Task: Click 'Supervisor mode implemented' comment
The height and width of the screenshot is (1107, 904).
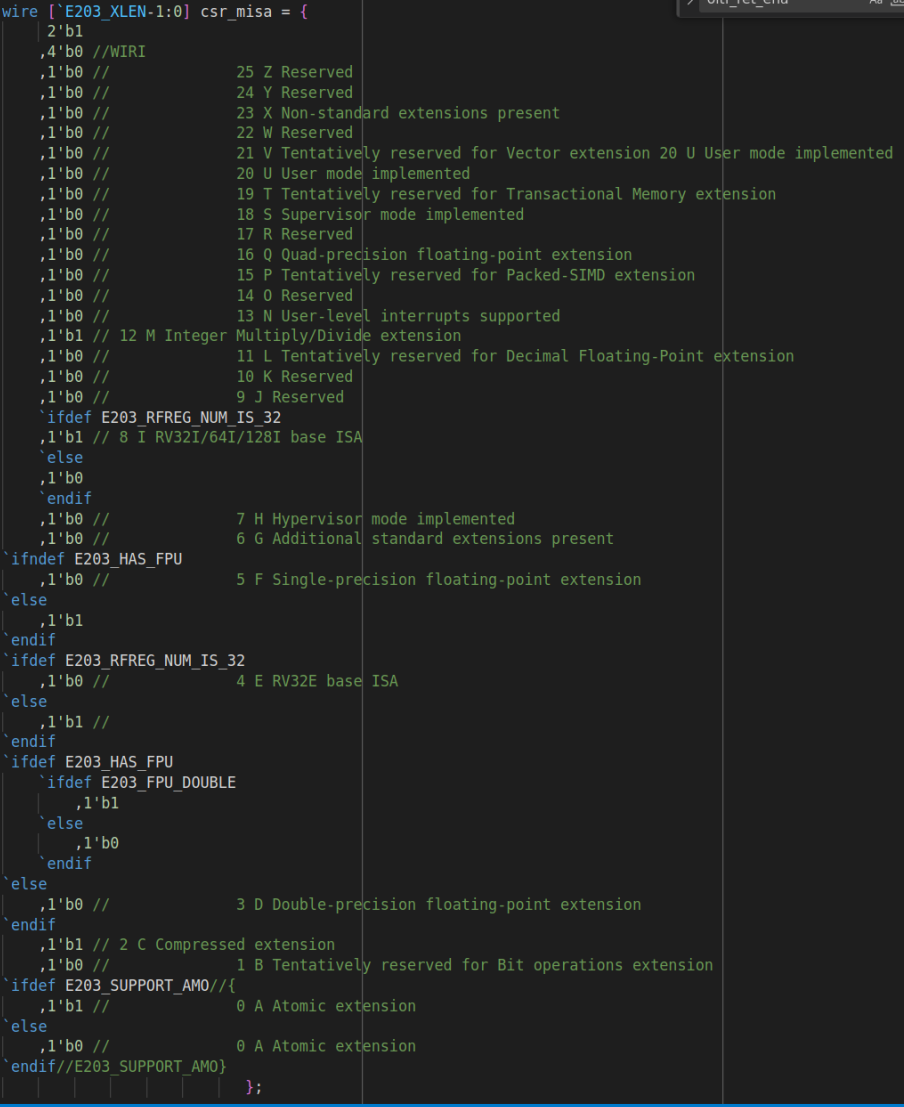Action: (402, 214)
